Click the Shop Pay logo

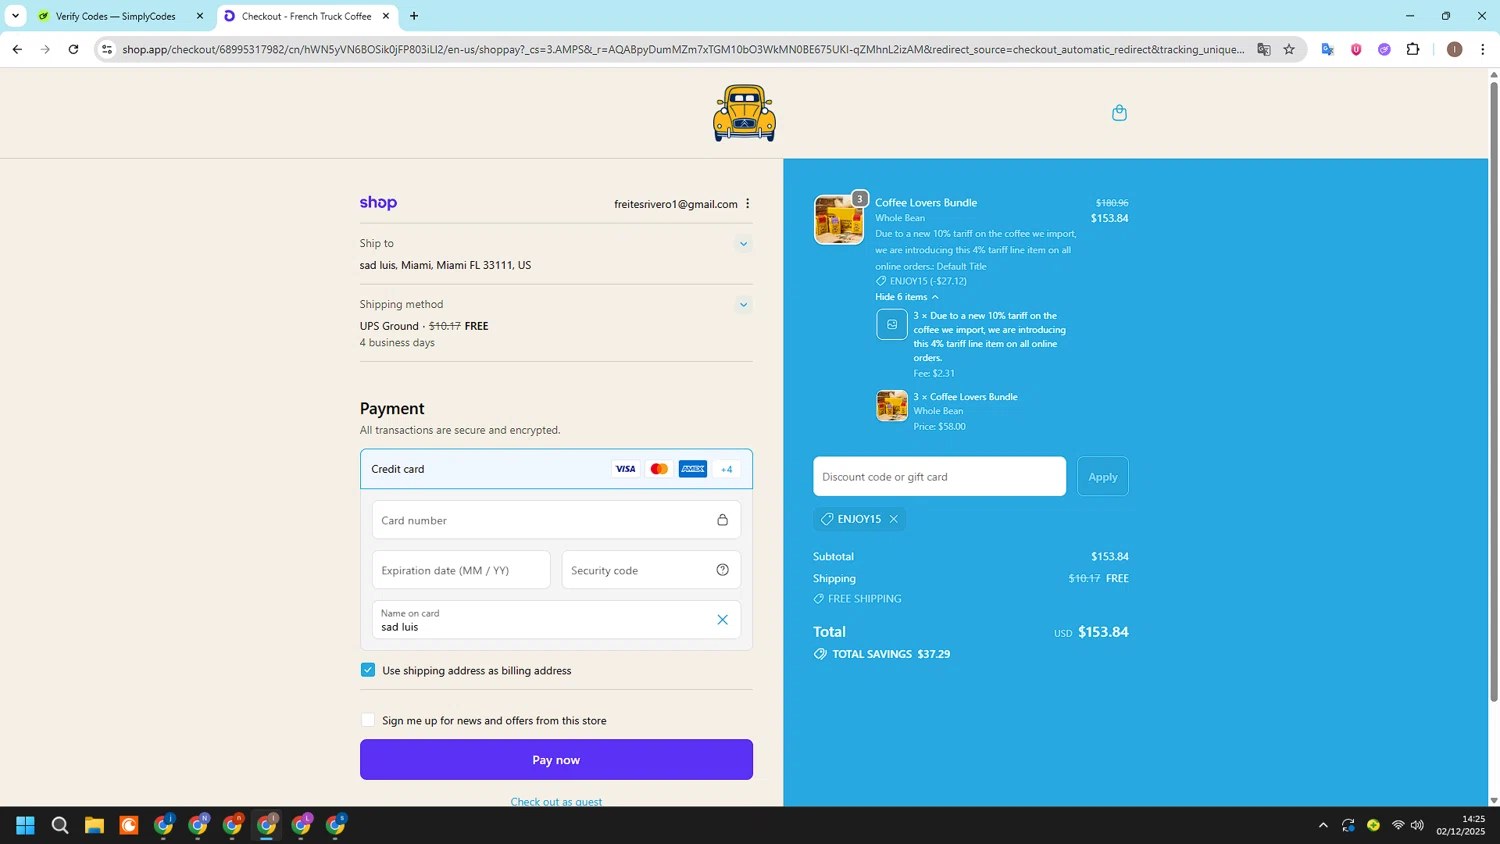[x=378, y=203]
